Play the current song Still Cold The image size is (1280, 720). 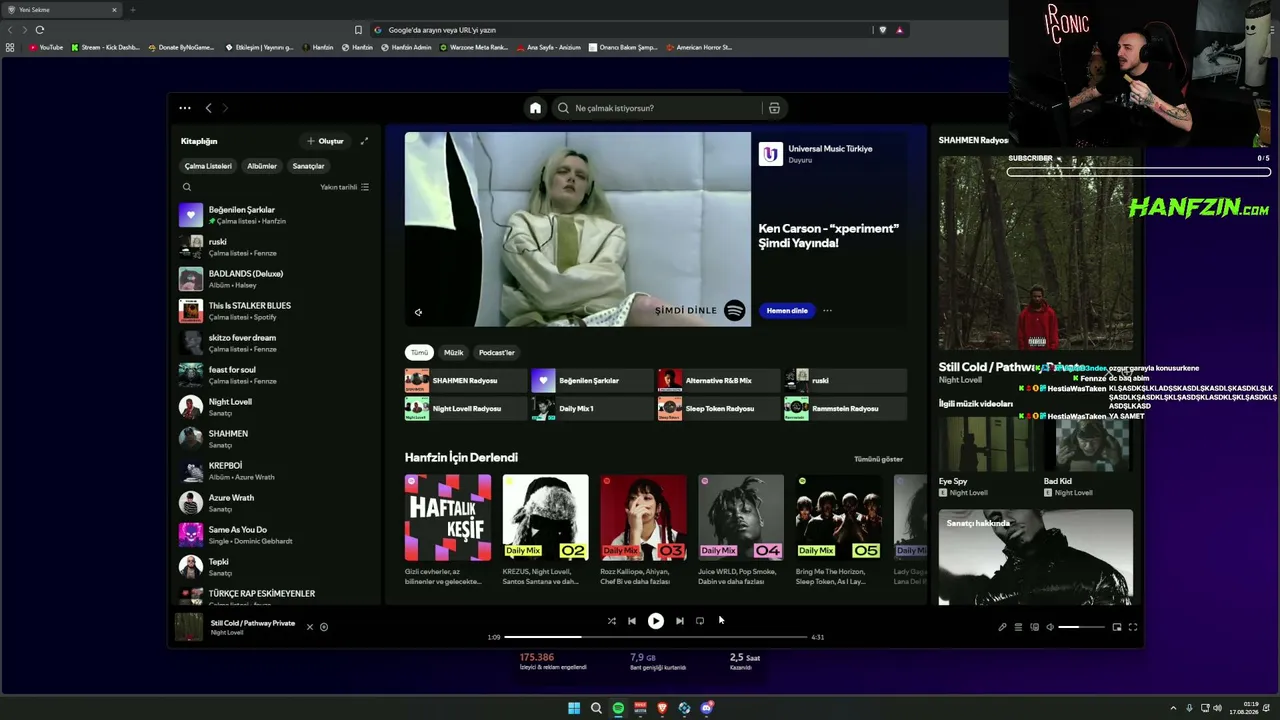click(656, 621)
